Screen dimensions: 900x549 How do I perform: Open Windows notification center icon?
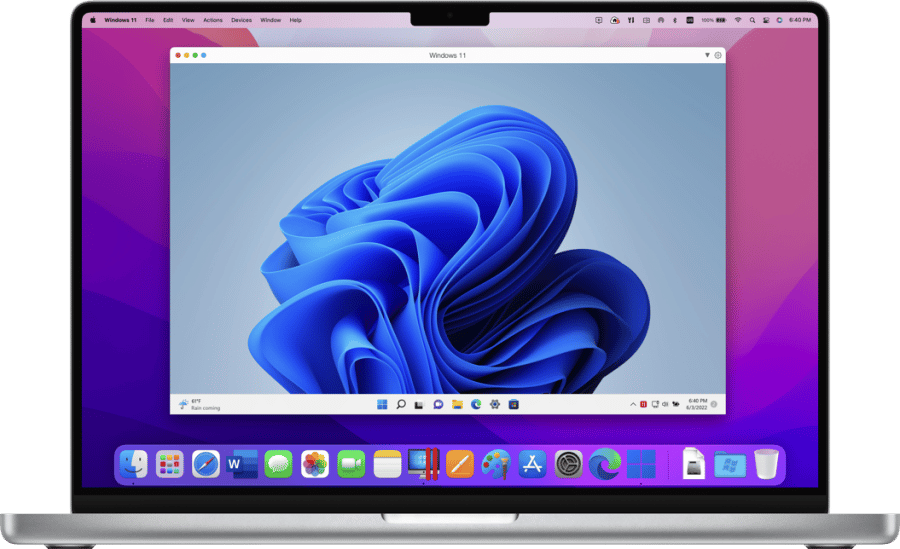pos(714,404)
